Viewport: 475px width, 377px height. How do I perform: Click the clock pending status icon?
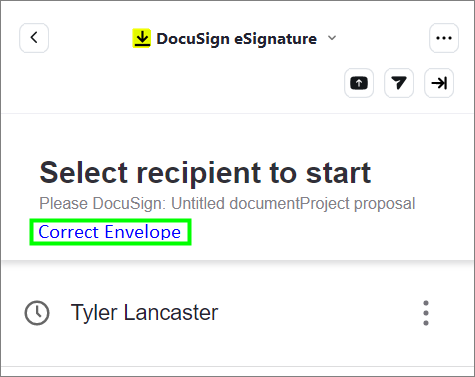click(x=37, y=313)
